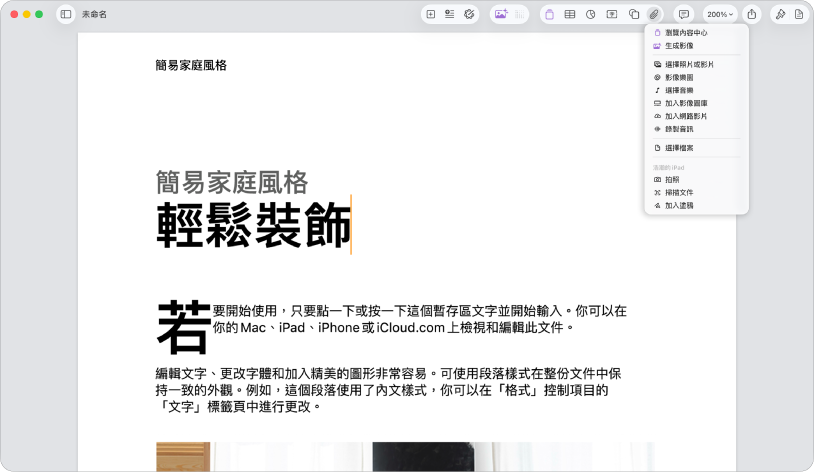Click the gear-with-pencil toolbar icon

(469, 15)
